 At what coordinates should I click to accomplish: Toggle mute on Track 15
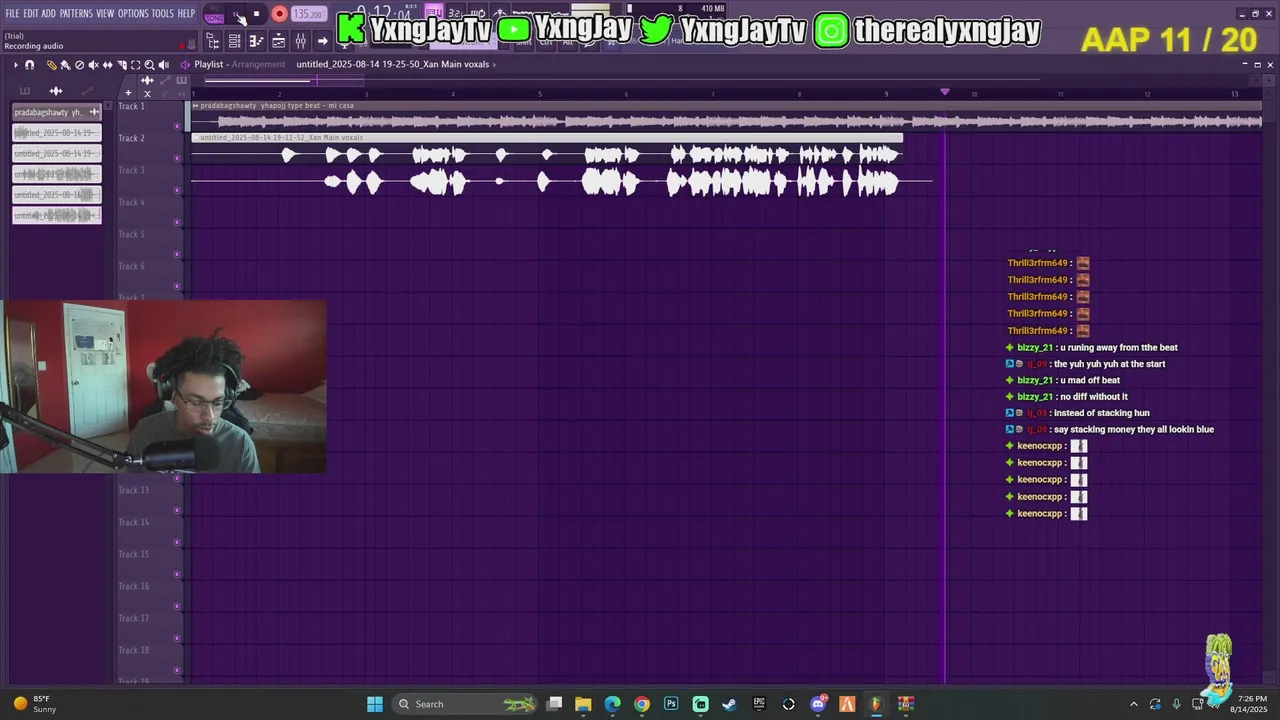coord(178,574)
